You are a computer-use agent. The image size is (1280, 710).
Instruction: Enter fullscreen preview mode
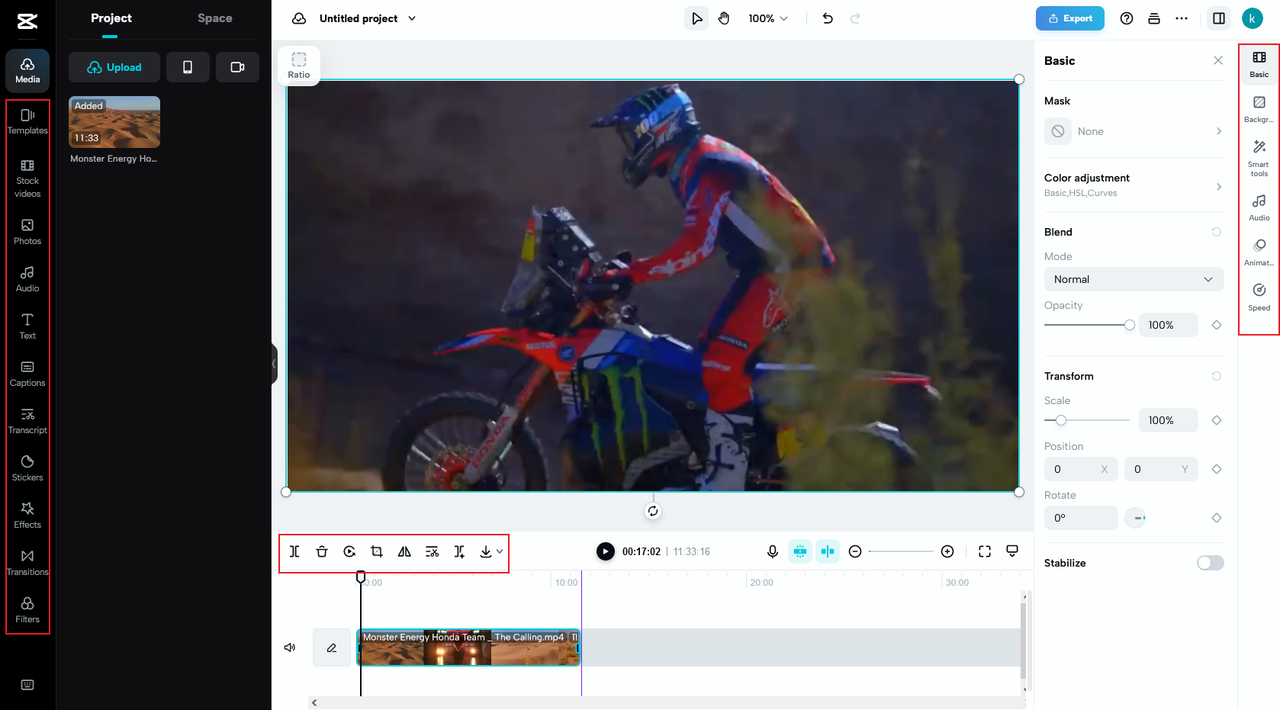[x=984, y=551]
